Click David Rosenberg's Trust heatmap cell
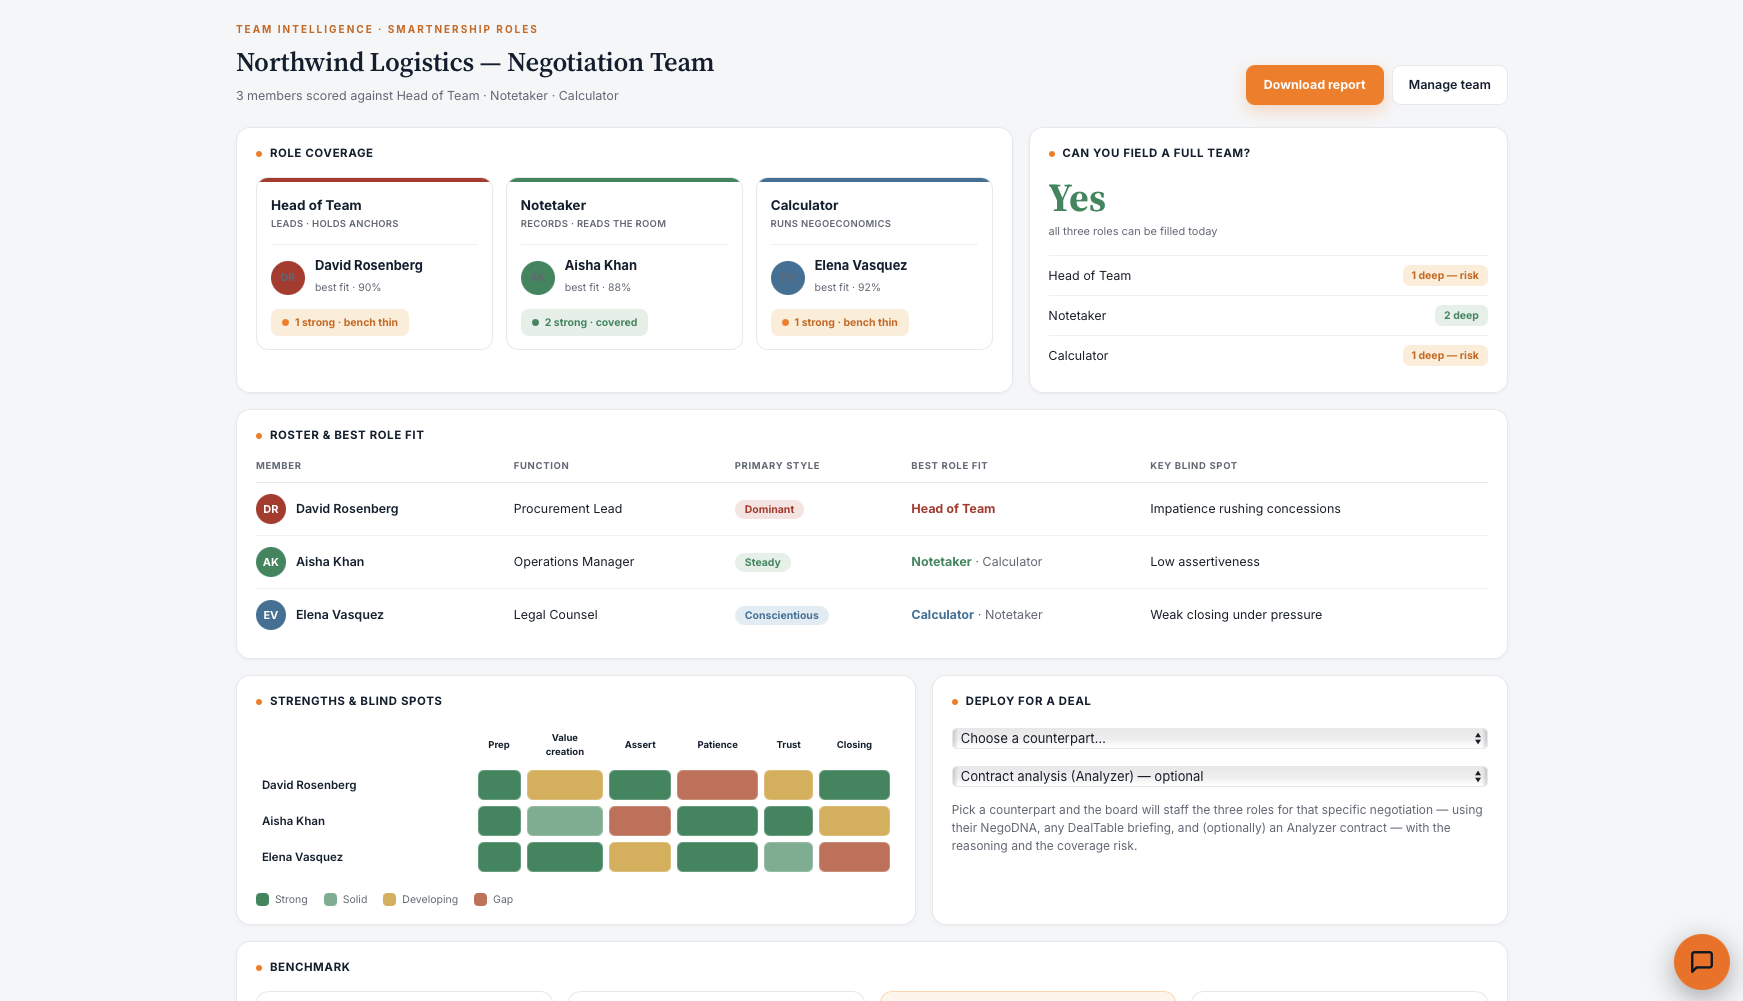 (788, 785)
